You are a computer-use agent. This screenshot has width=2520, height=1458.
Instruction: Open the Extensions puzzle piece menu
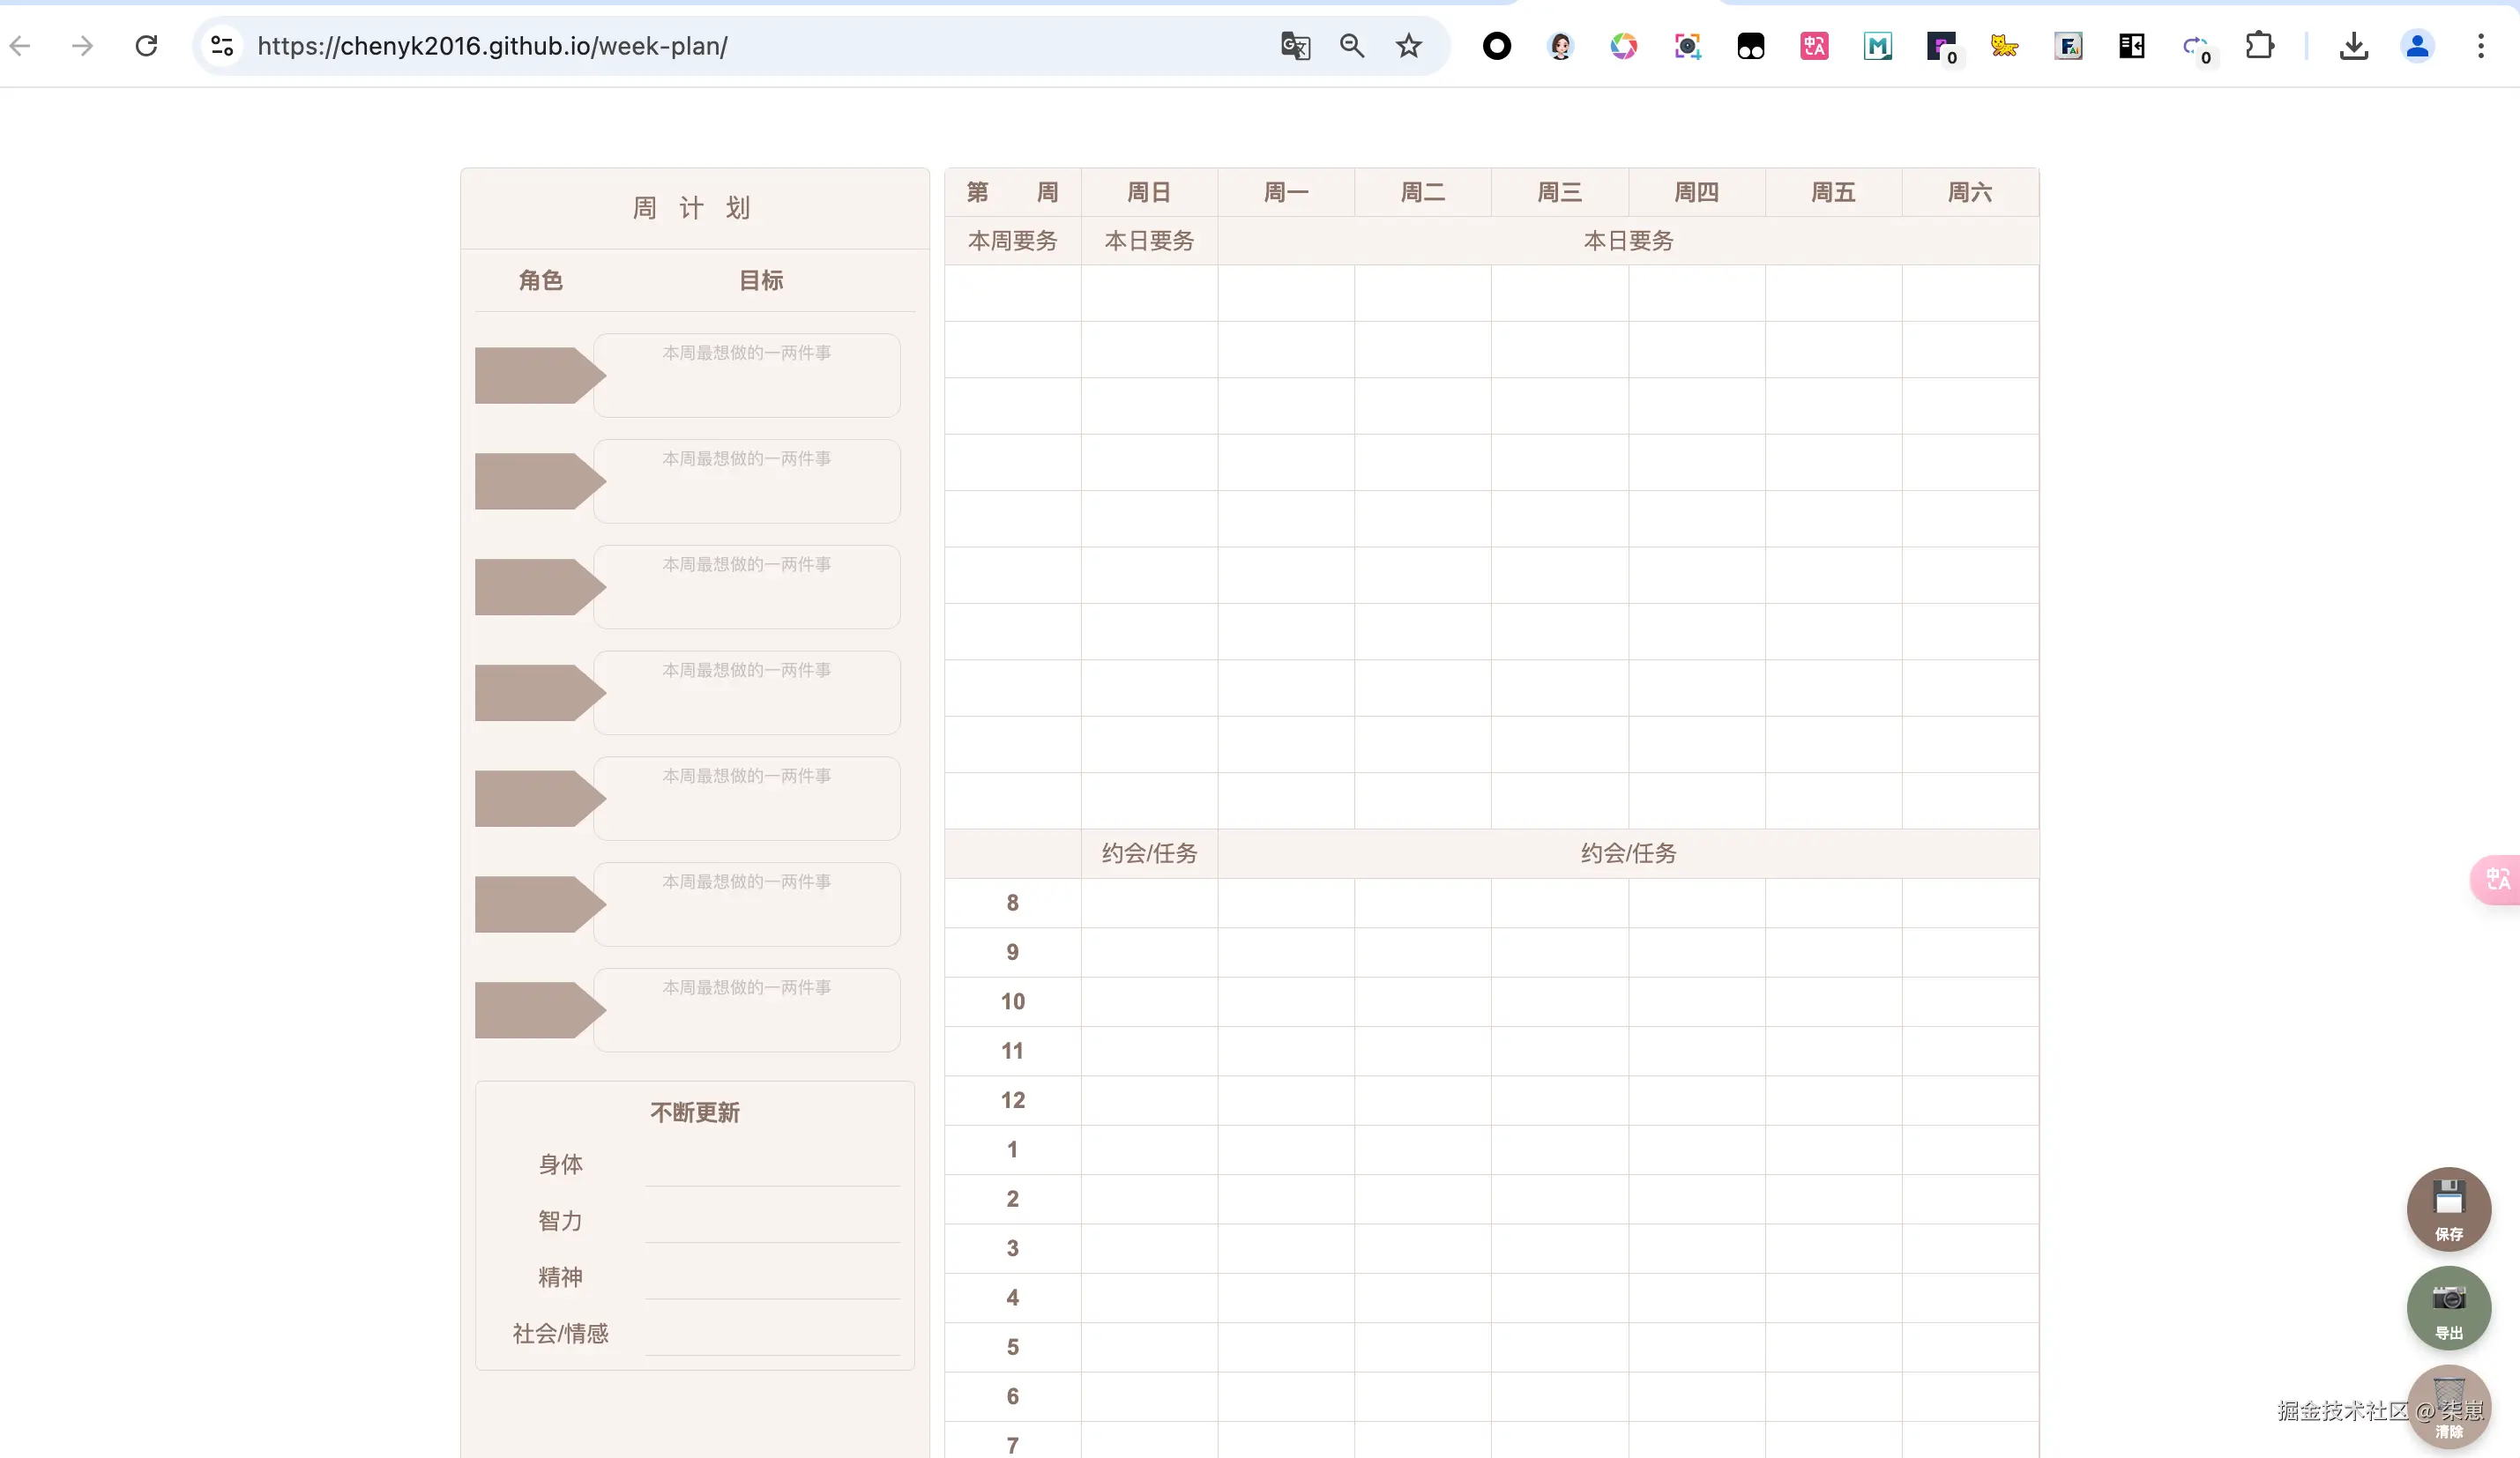(2259, 46)
